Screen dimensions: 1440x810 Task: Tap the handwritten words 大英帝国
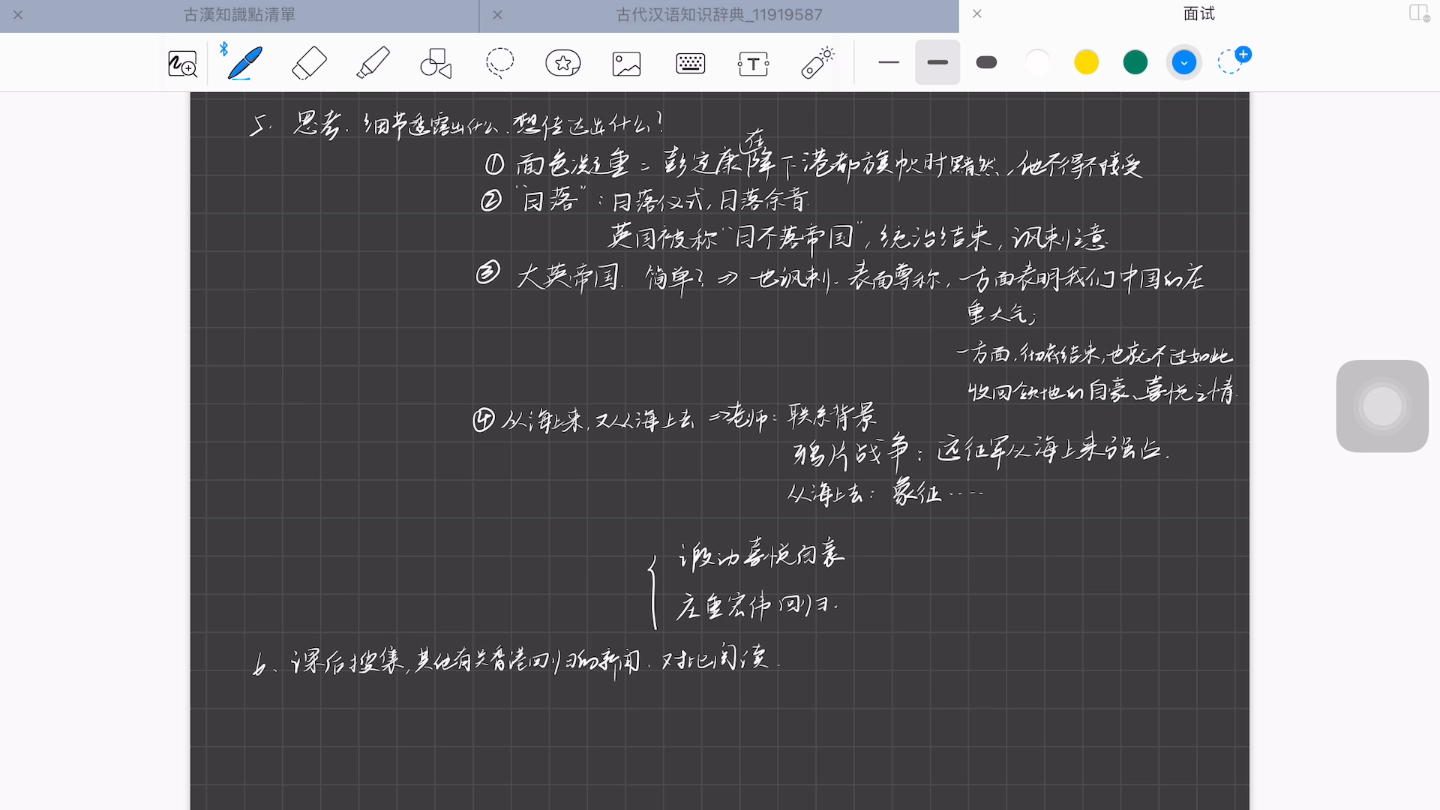point(570,276)
